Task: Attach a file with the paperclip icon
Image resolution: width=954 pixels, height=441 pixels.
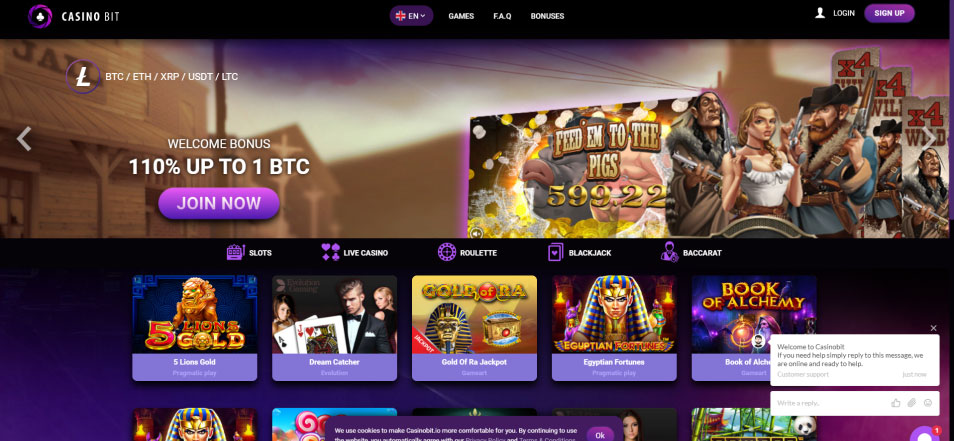Action: point(911,403)
